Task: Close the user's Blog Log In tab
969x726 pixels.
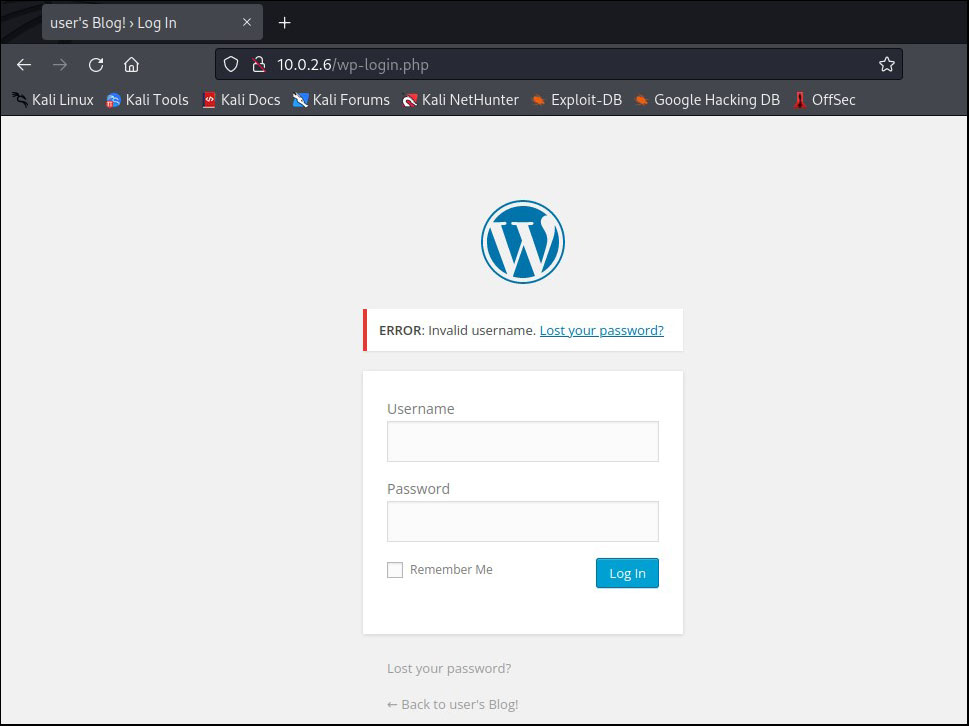Action: click(x=247, y=22)
